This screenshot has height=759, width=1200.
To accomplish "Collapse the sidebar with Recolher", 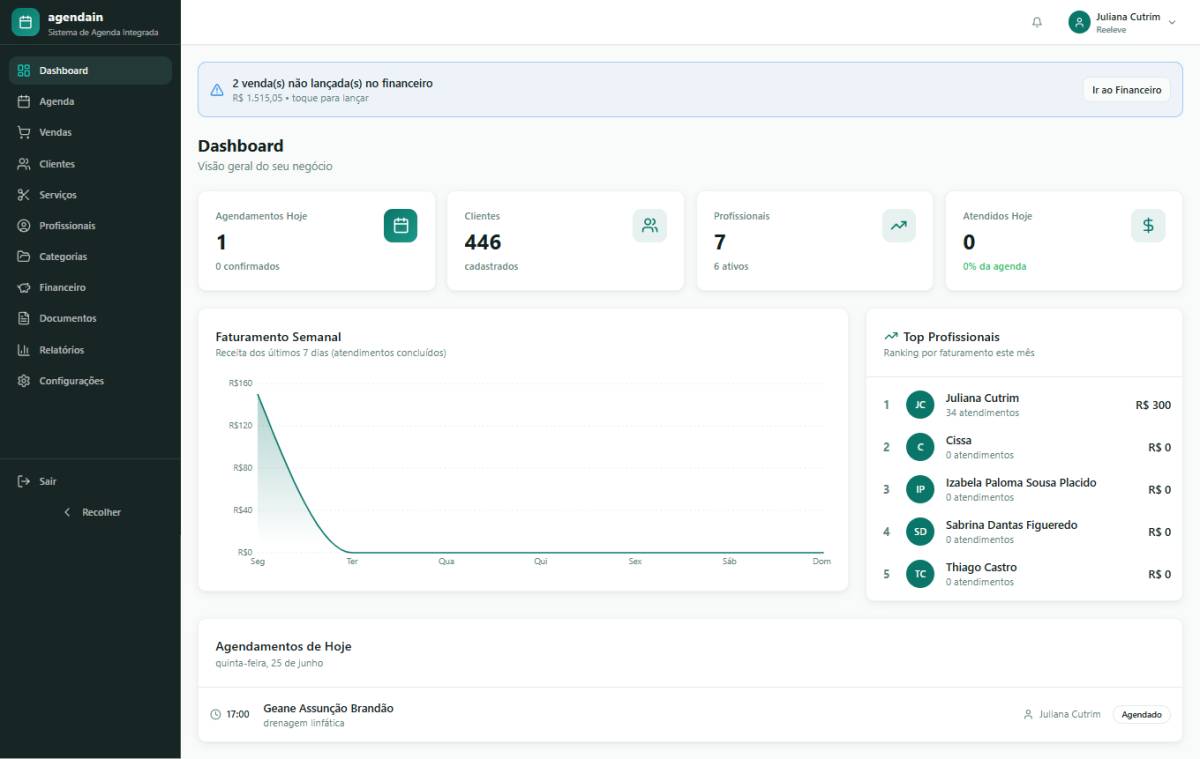I will tap(91, 512).
